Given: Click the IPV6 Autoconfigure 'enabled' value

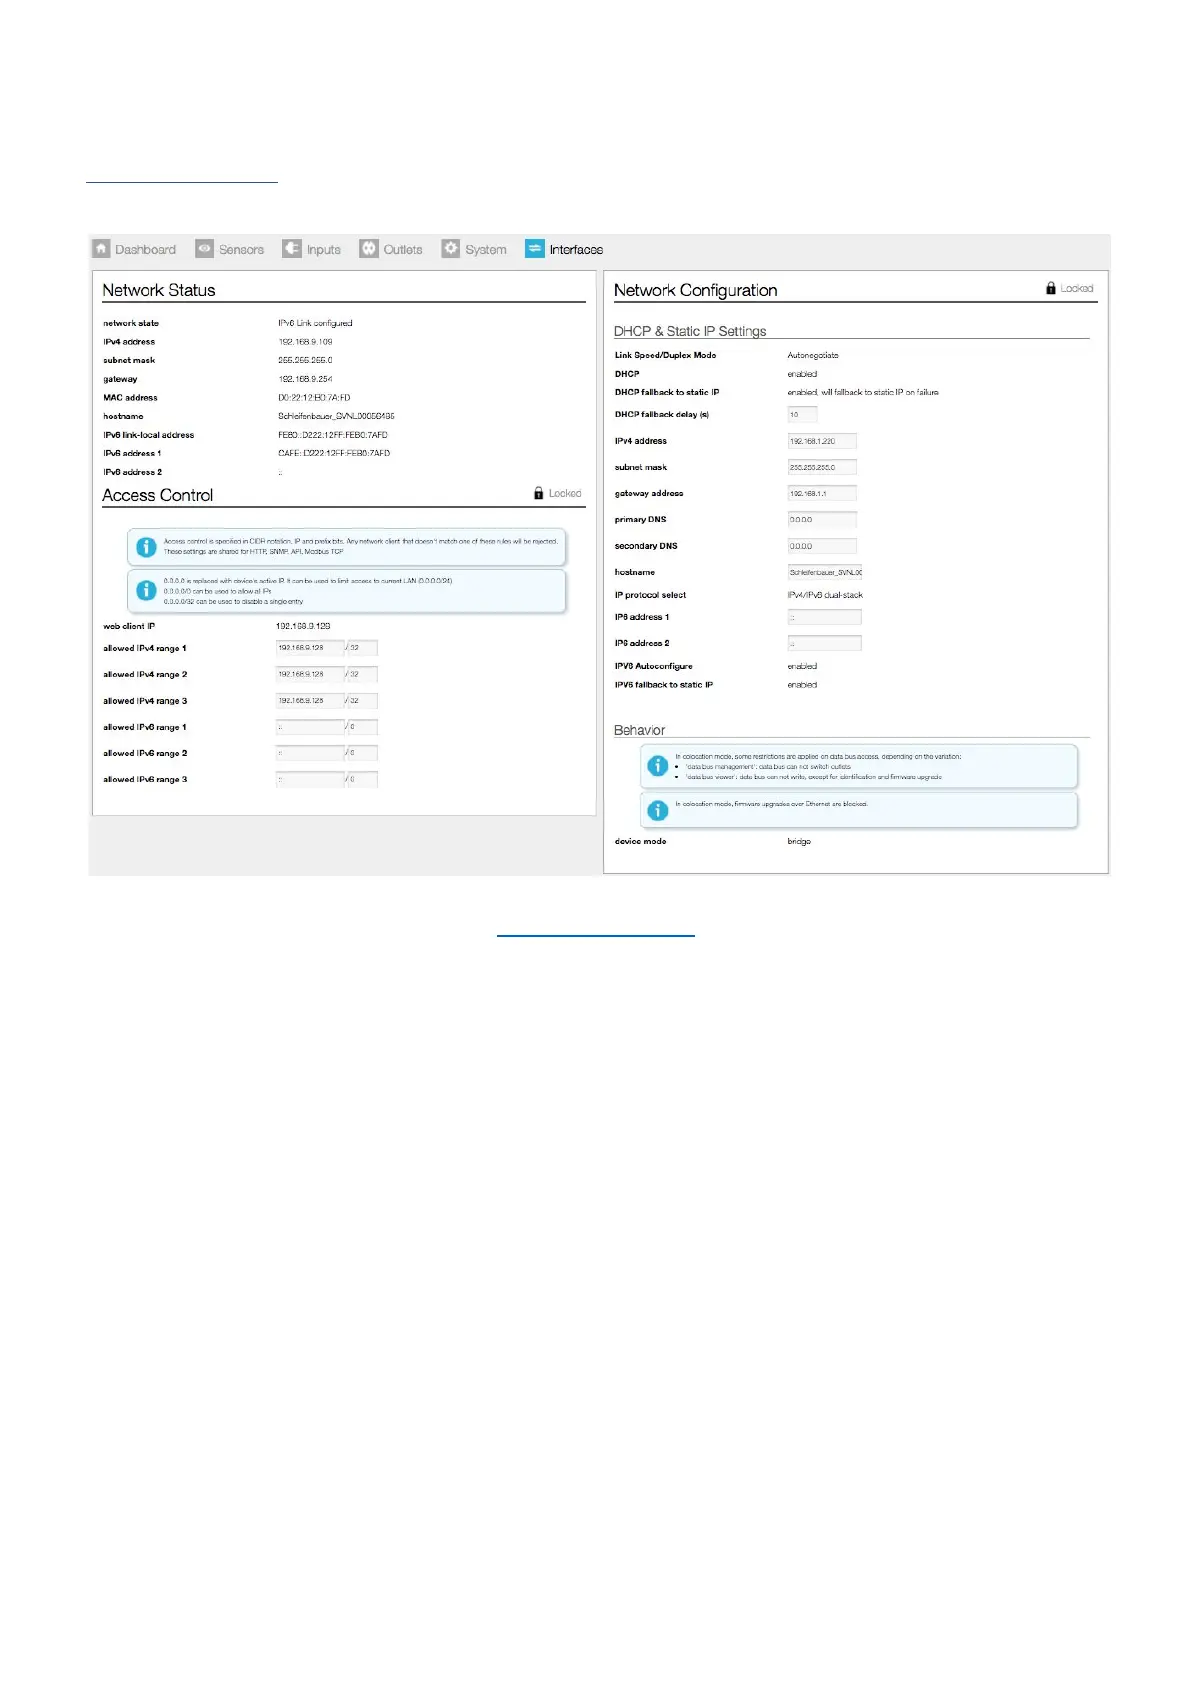Looking at the screenshot, I should click(802, 666).
